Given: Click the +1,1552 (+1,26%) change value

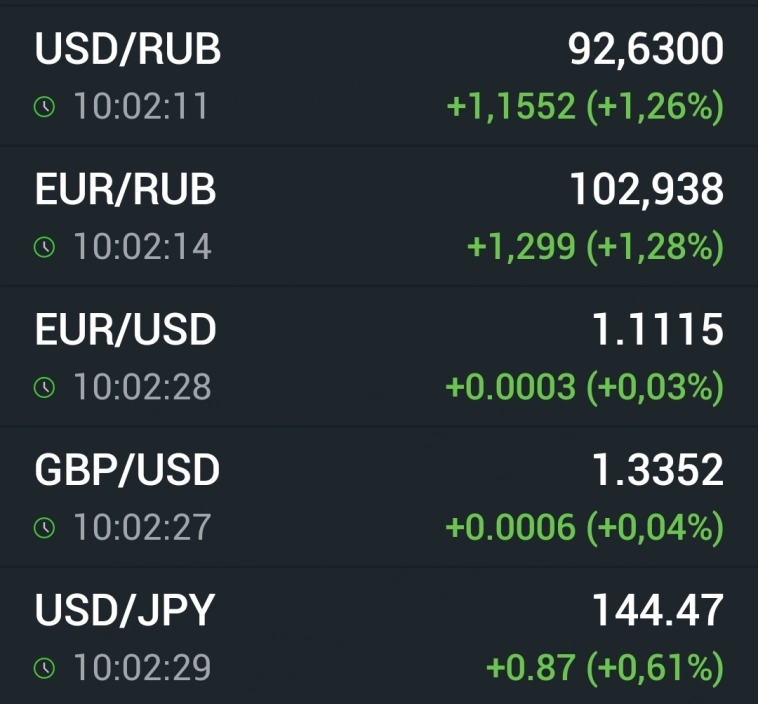Looking at the screenshot, I should click(x=584, y=107).
